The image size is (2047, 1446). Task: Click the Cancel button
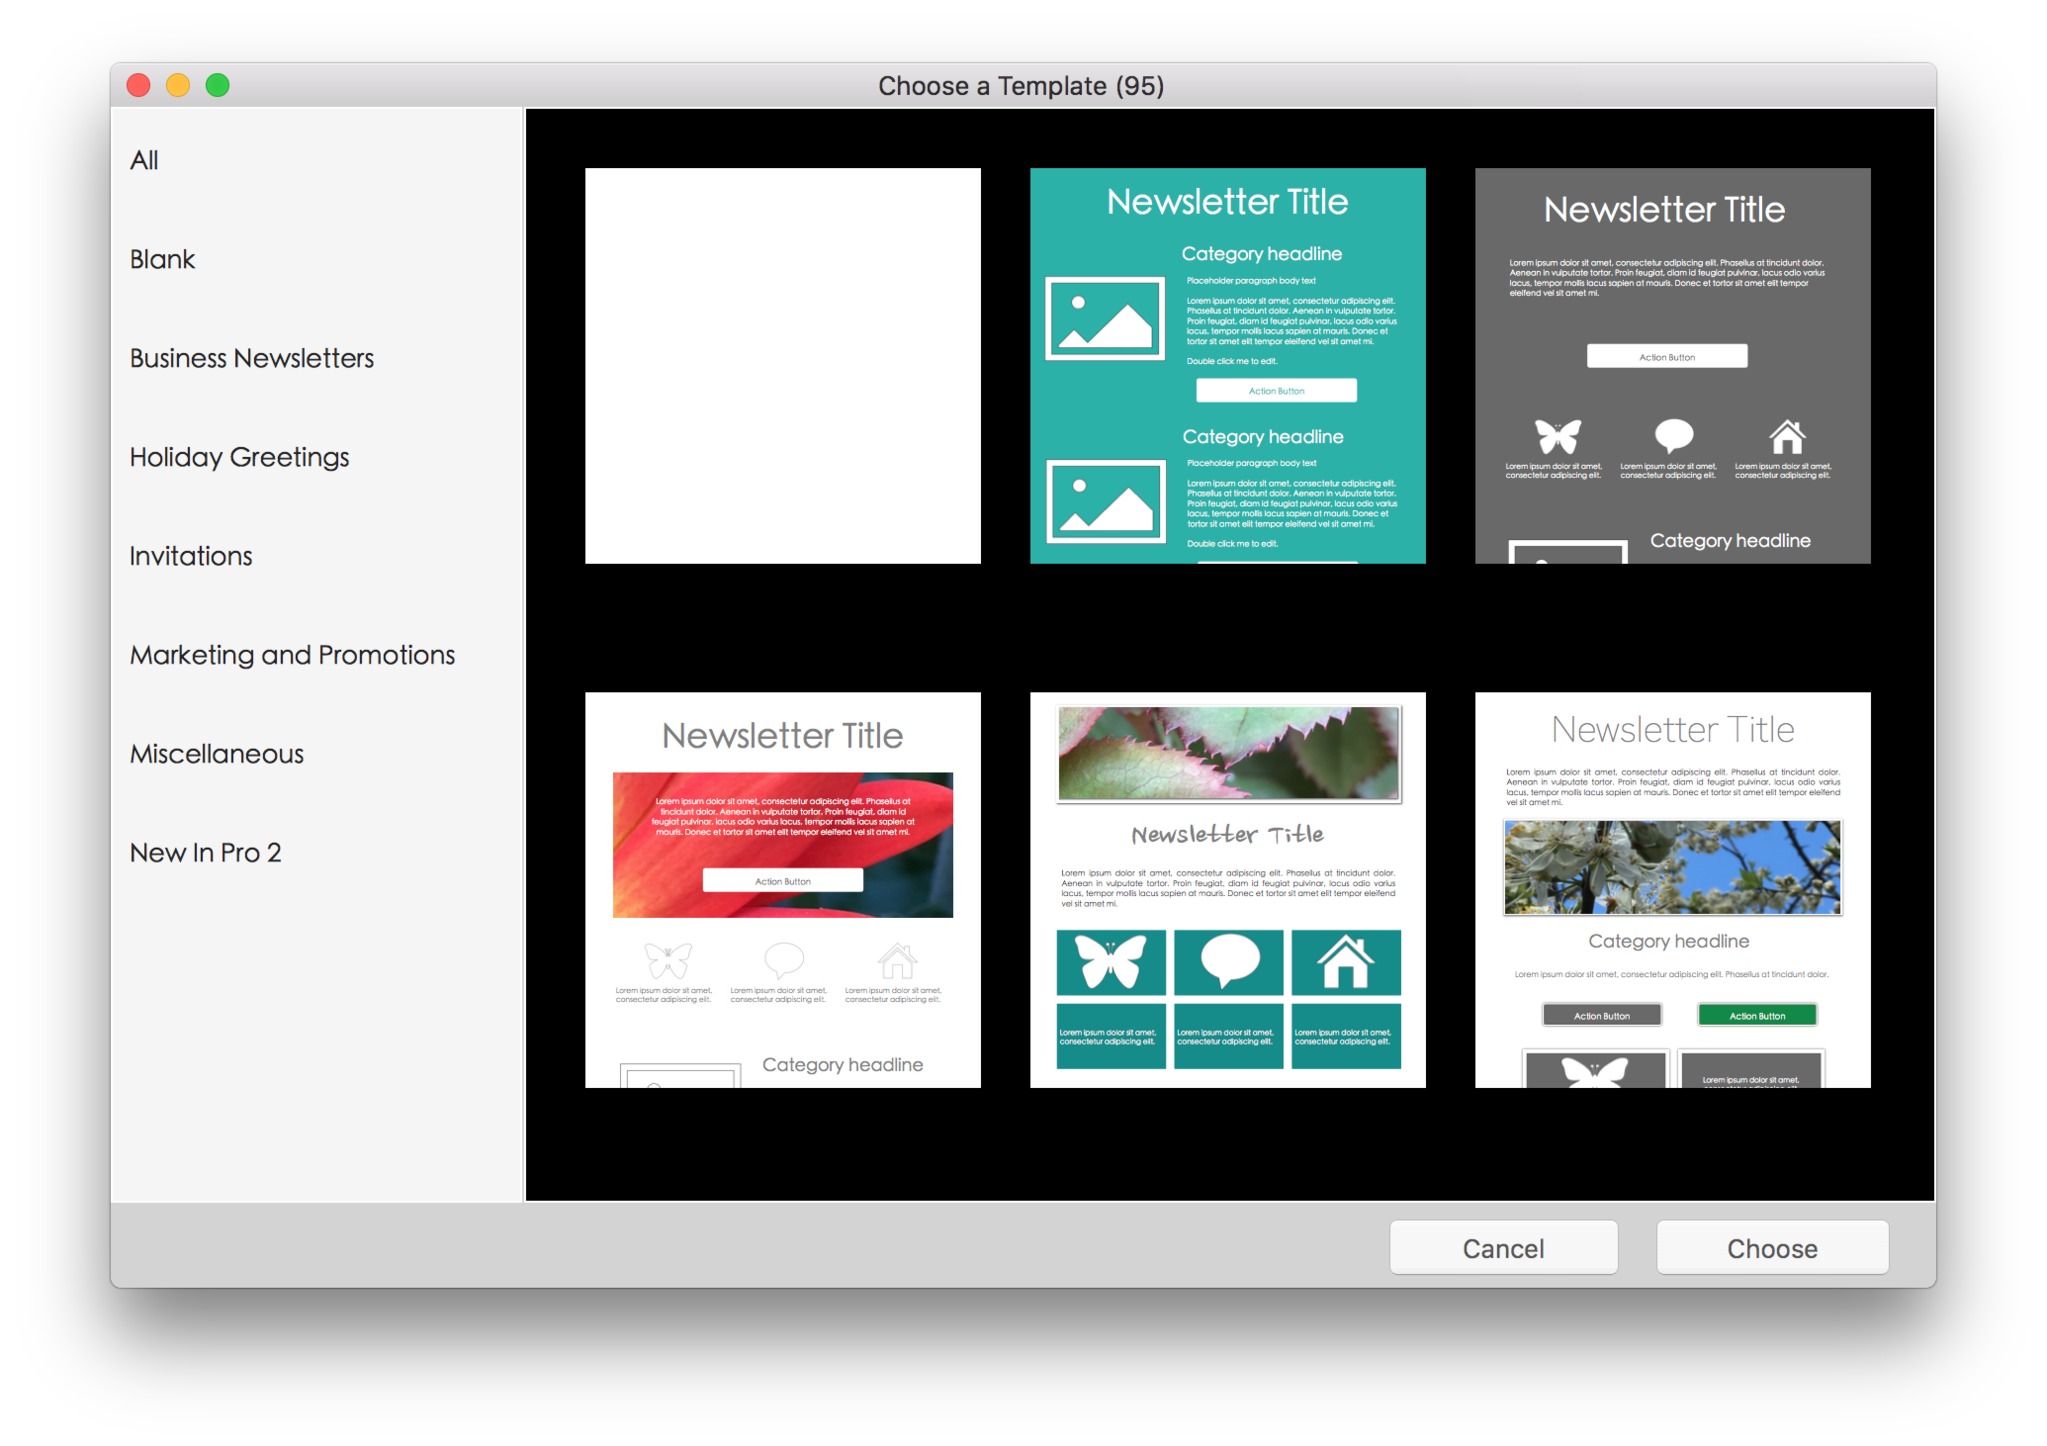1502,1247
